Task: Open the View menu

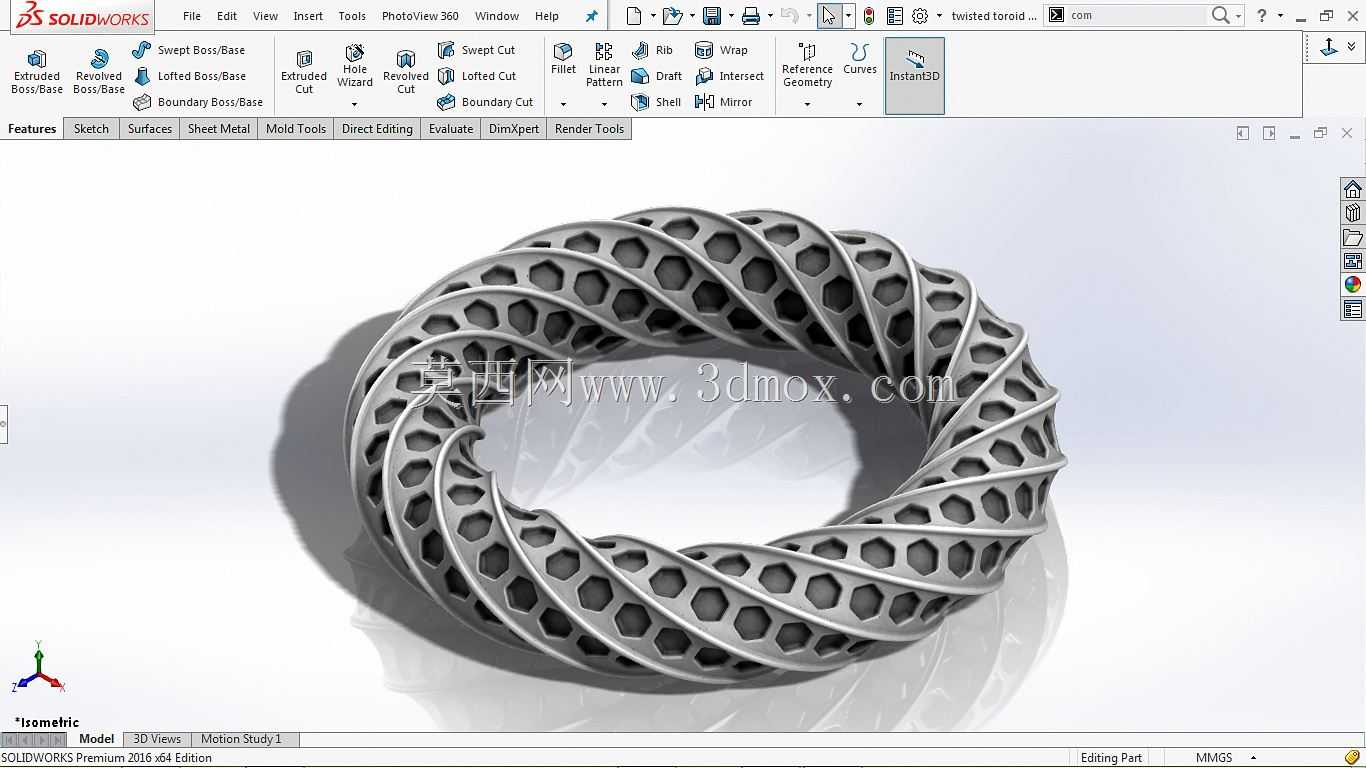Action: [x=265, y=16]
